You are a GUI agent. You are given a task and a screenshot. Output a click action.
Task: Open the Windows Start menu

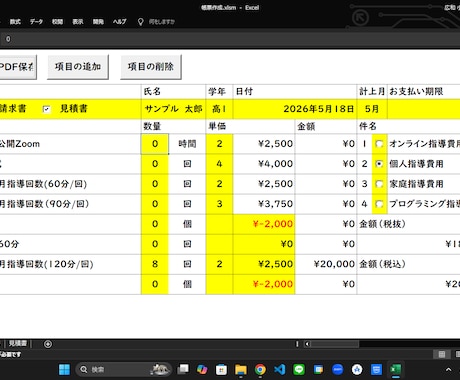pyautogui.click(x=64, y=369)
